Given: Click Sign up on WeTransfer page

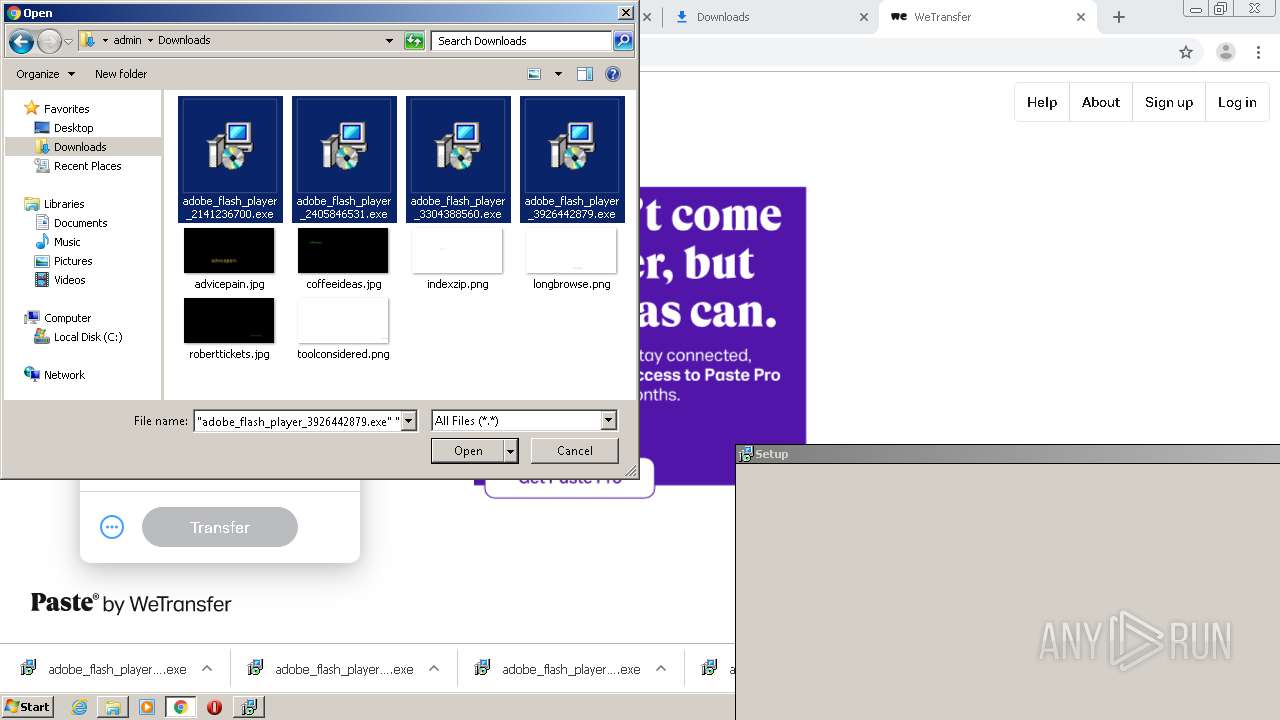Looking at the screenshot, I should click(x=1169, y=102).
